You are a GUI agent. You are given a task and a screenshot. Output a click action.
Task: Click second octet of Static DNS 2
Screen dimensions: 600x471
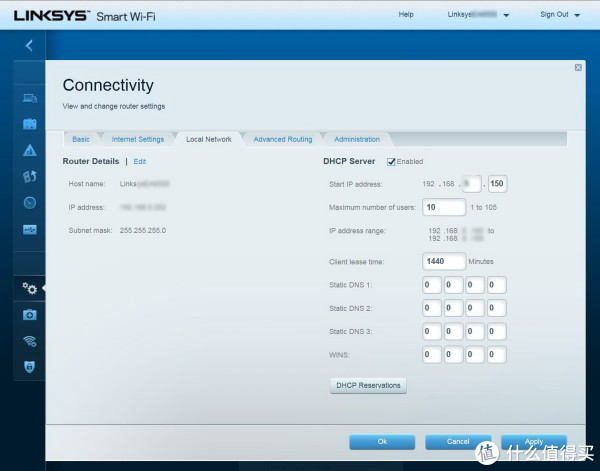point(453,308)
